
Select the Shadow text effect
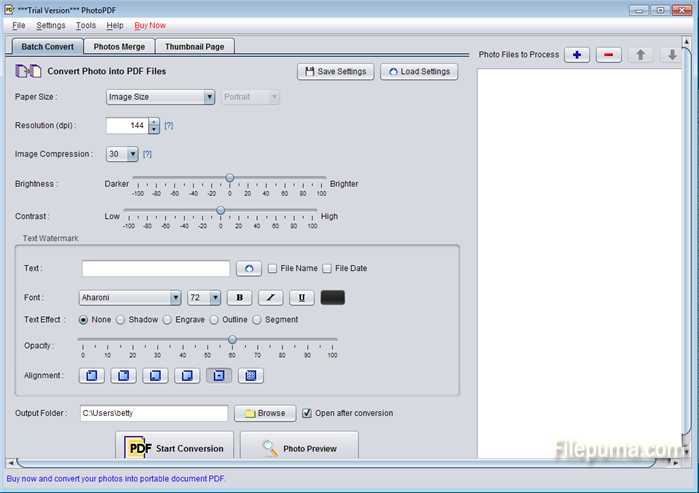click(x=121, y=320)
